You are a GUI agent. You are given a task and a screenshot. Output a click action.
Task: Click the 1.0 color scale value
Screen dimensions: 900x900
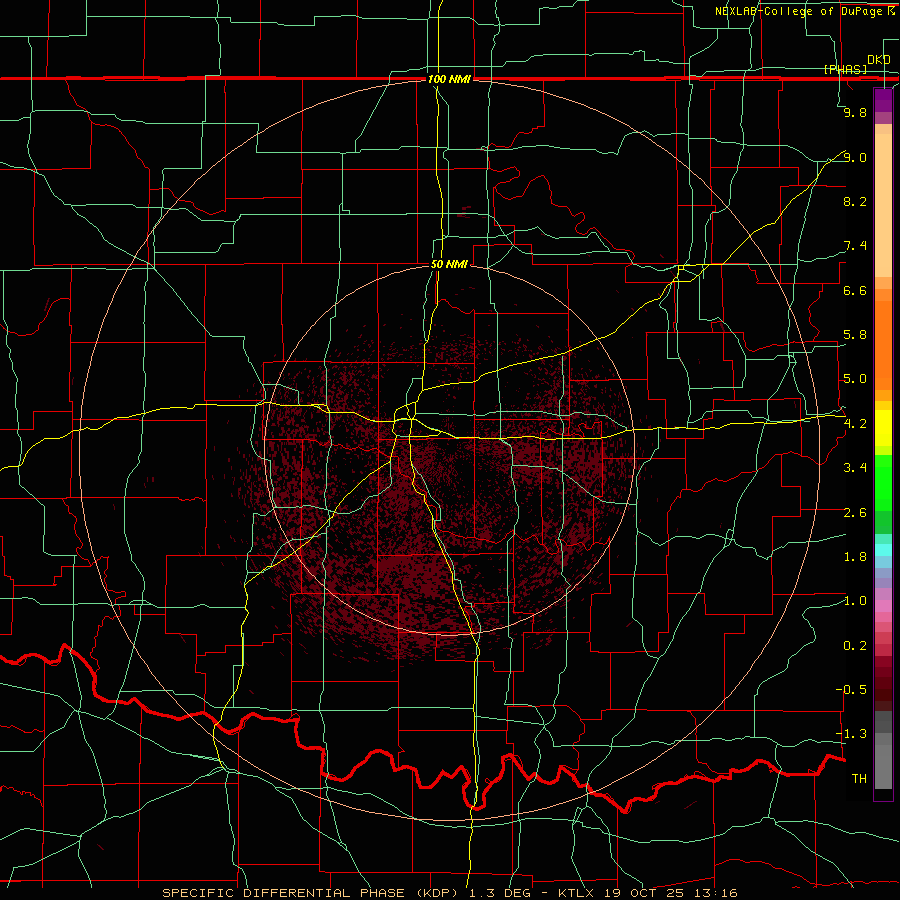click(x=855, y=601)
